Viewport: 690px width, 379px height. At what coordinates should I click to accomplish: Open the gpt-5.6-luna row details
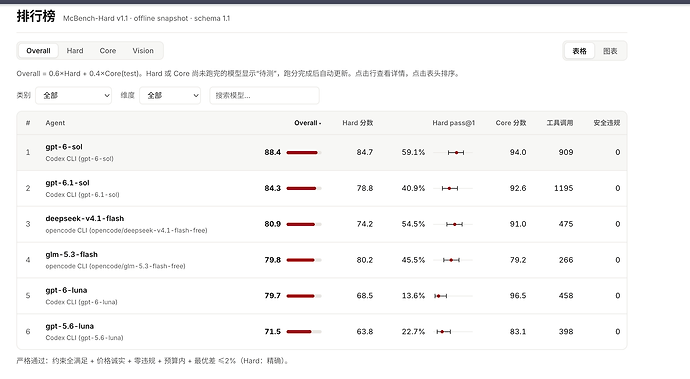[x=322, y=331]
